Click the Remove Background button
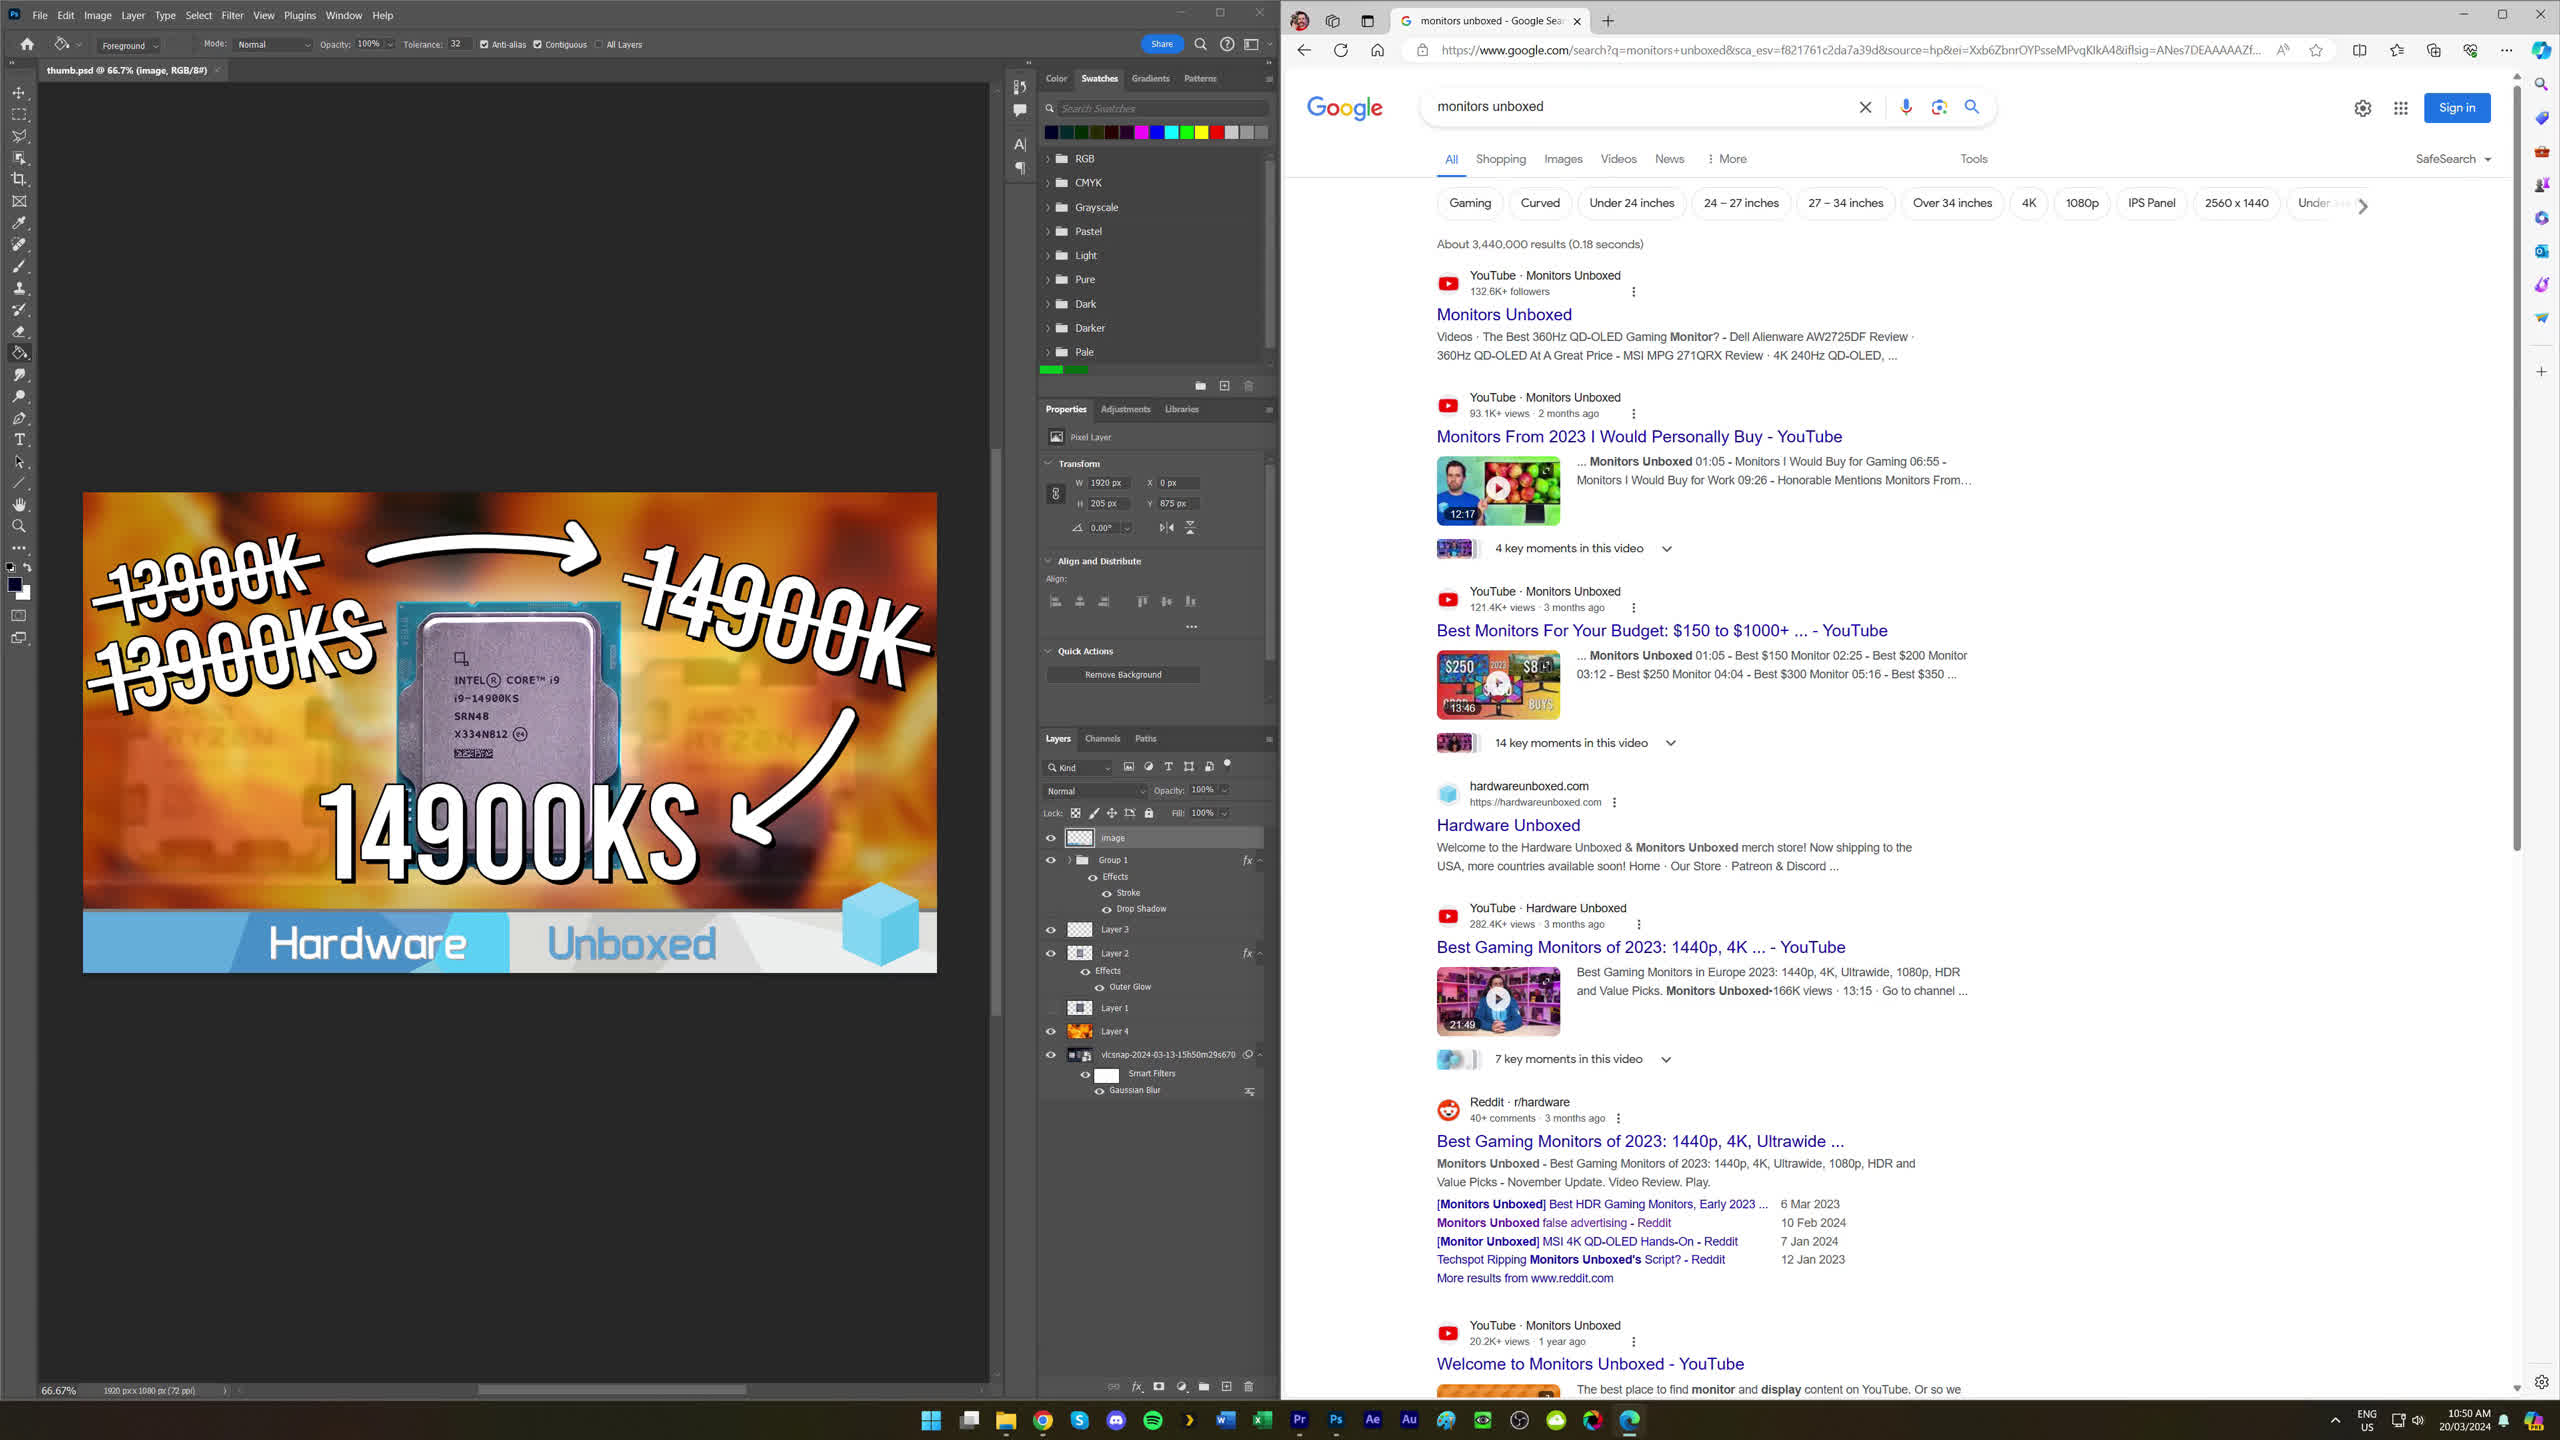2560x1440 pixels. pos(1123,675)
